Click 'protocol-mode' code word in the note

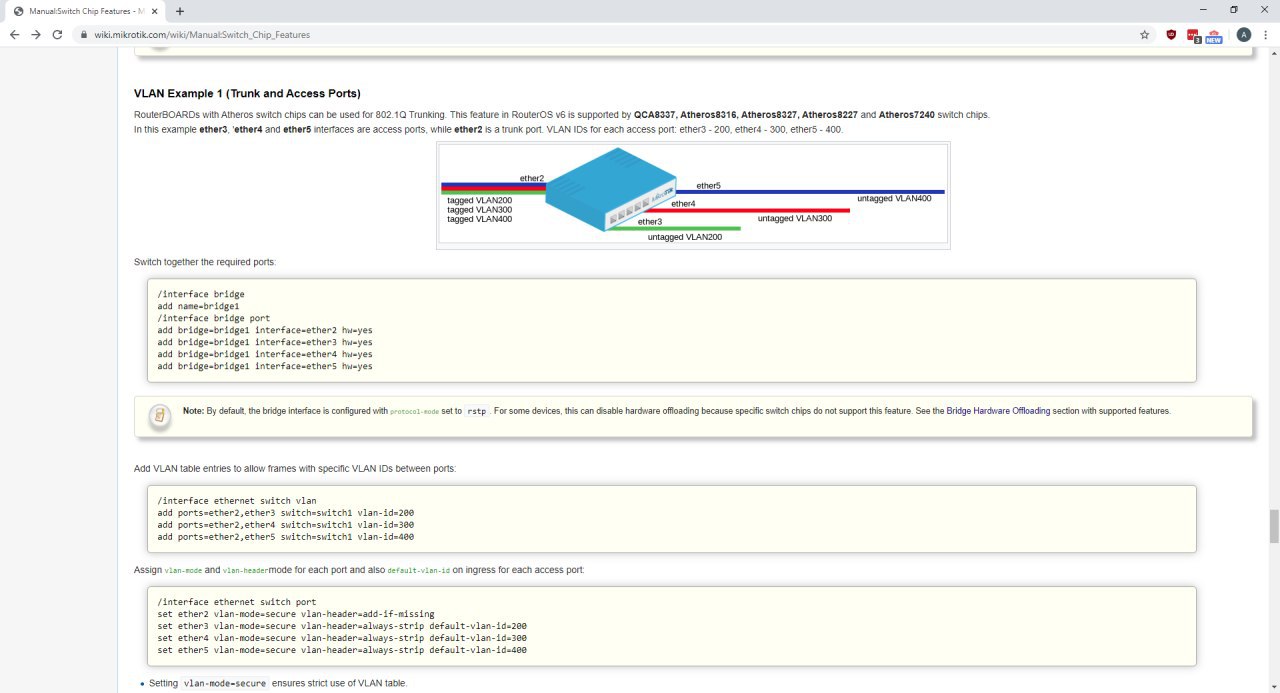[415, 412]
